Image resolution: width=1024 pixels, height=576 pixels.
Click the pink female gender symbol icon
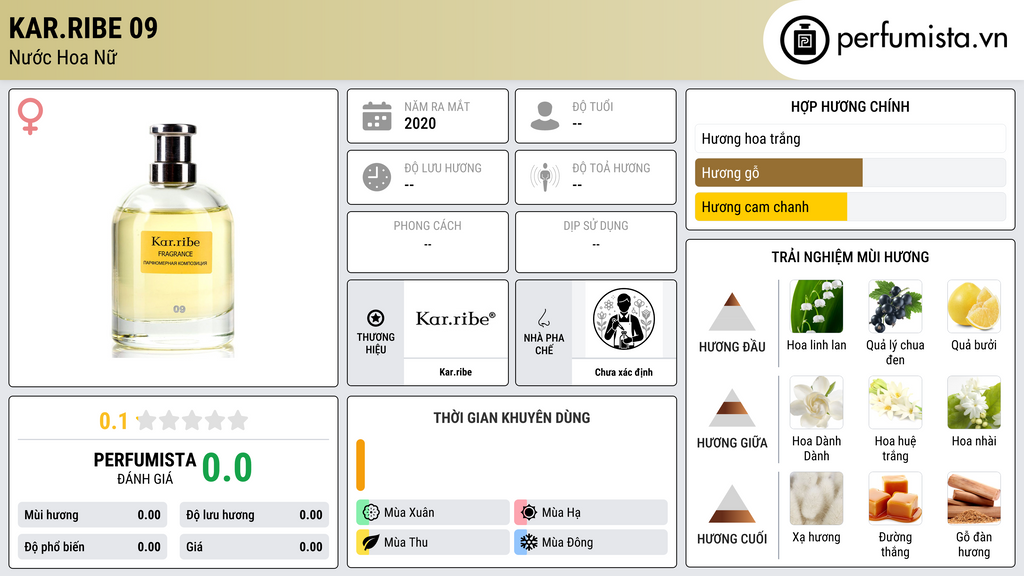30,116
